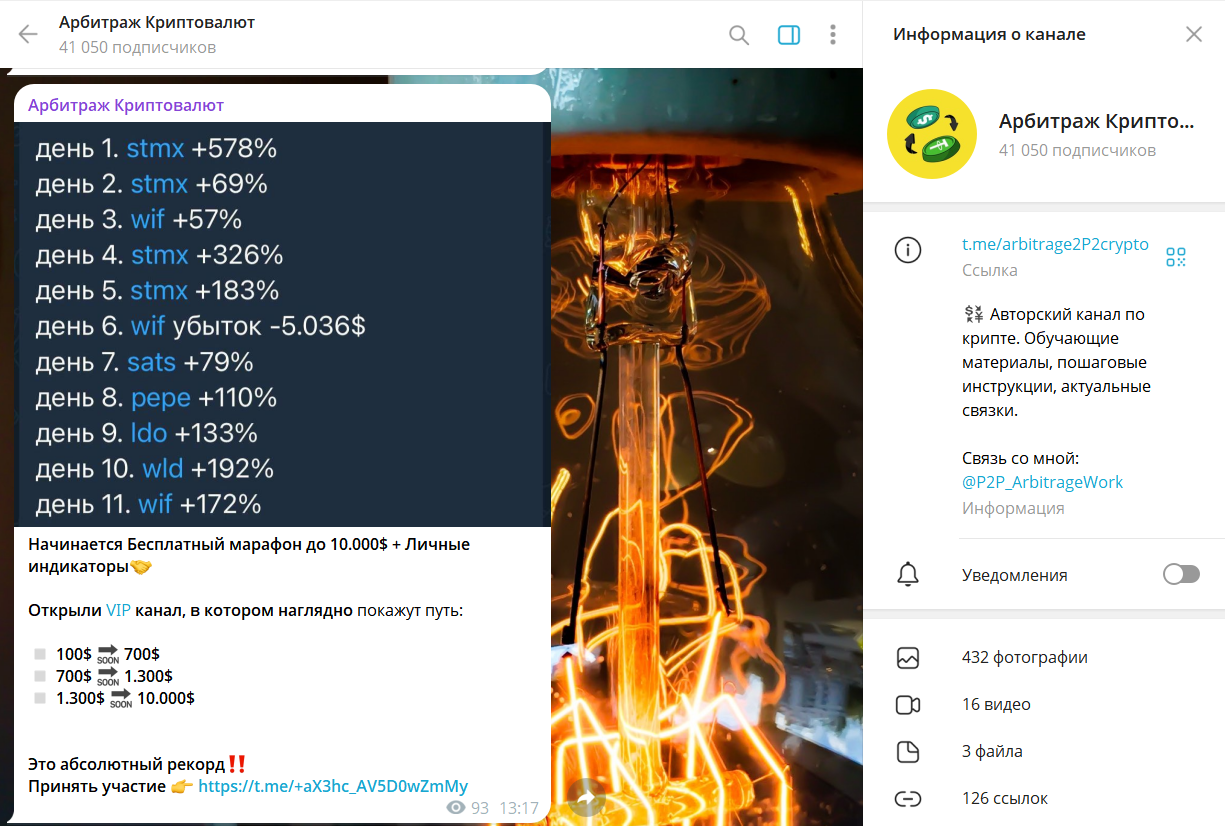Screen dimensions: 1225x826
Task: Open search in the channel
Action: point(739,35)
